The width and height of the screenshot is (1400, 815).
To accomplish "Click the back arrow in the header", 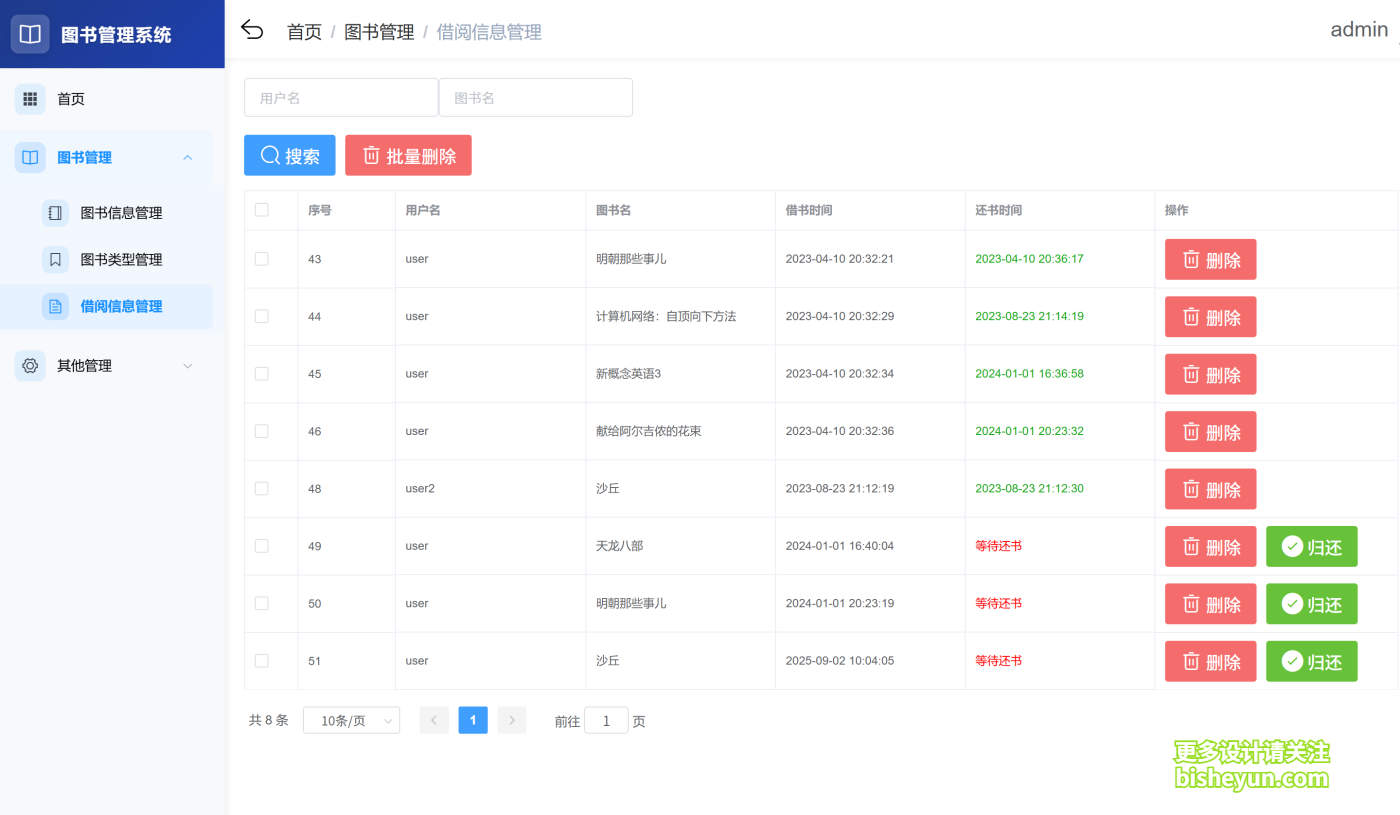I will pos(252,29).
